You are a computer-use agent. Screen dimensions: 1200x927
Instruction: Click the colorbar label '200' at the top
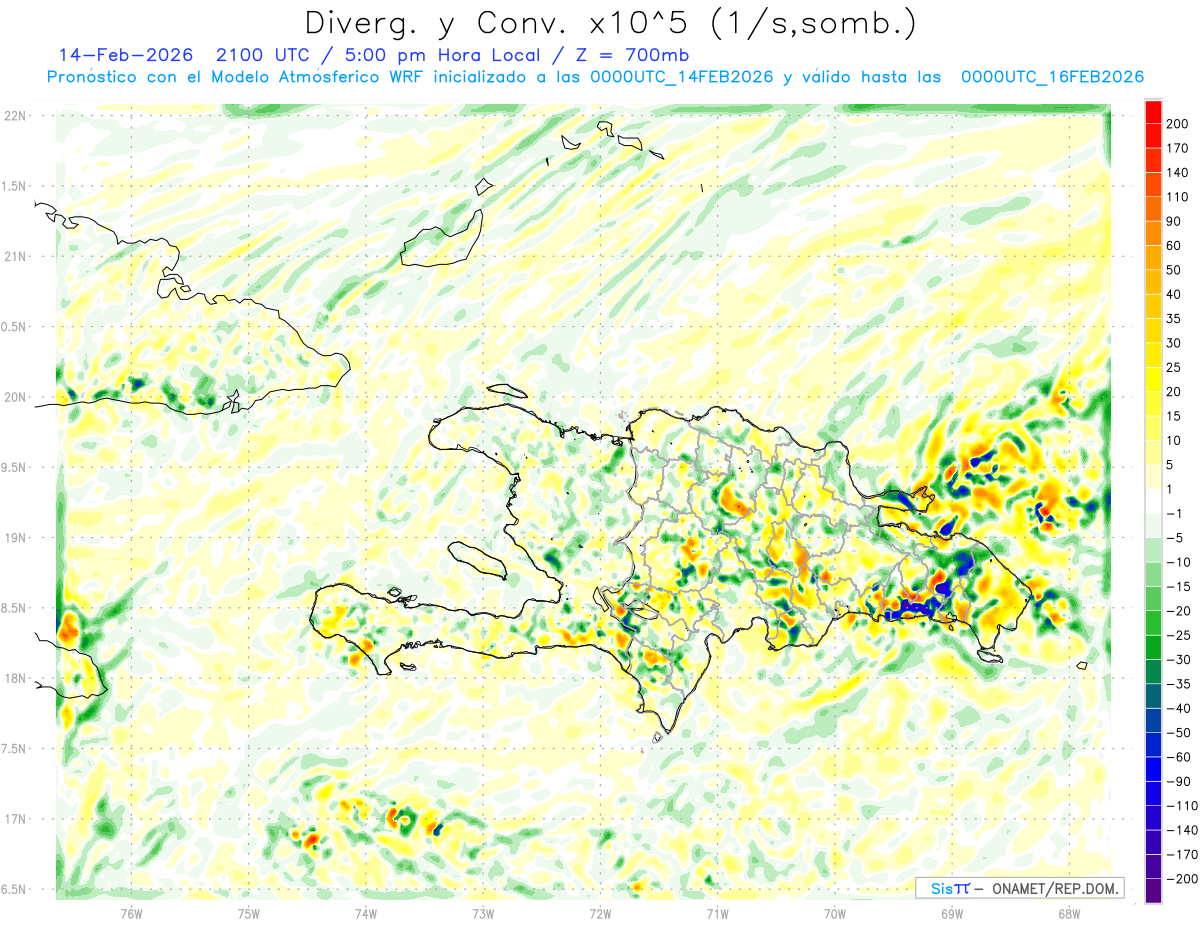[1176, 124]
